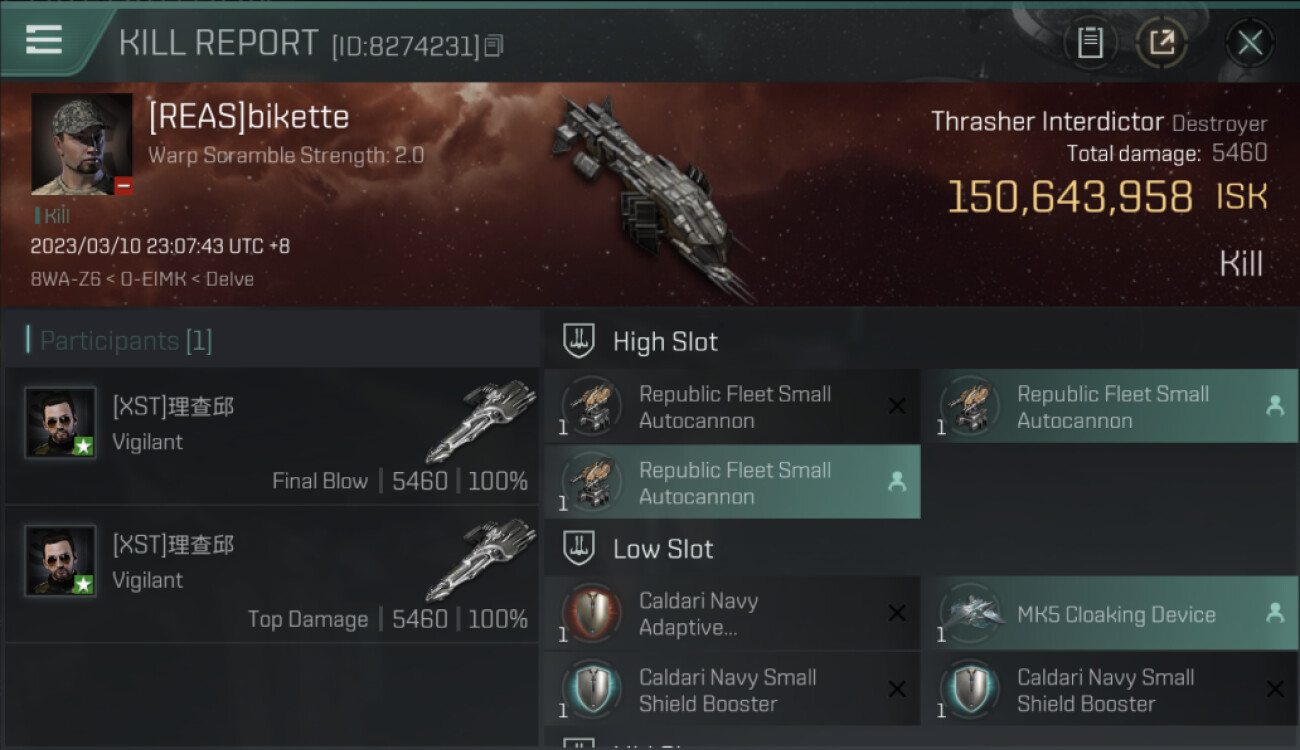Open Top Damage pilot portrait
This screenshot has height=750, width=1300.
pyautogui.click(x=60, y=561)
